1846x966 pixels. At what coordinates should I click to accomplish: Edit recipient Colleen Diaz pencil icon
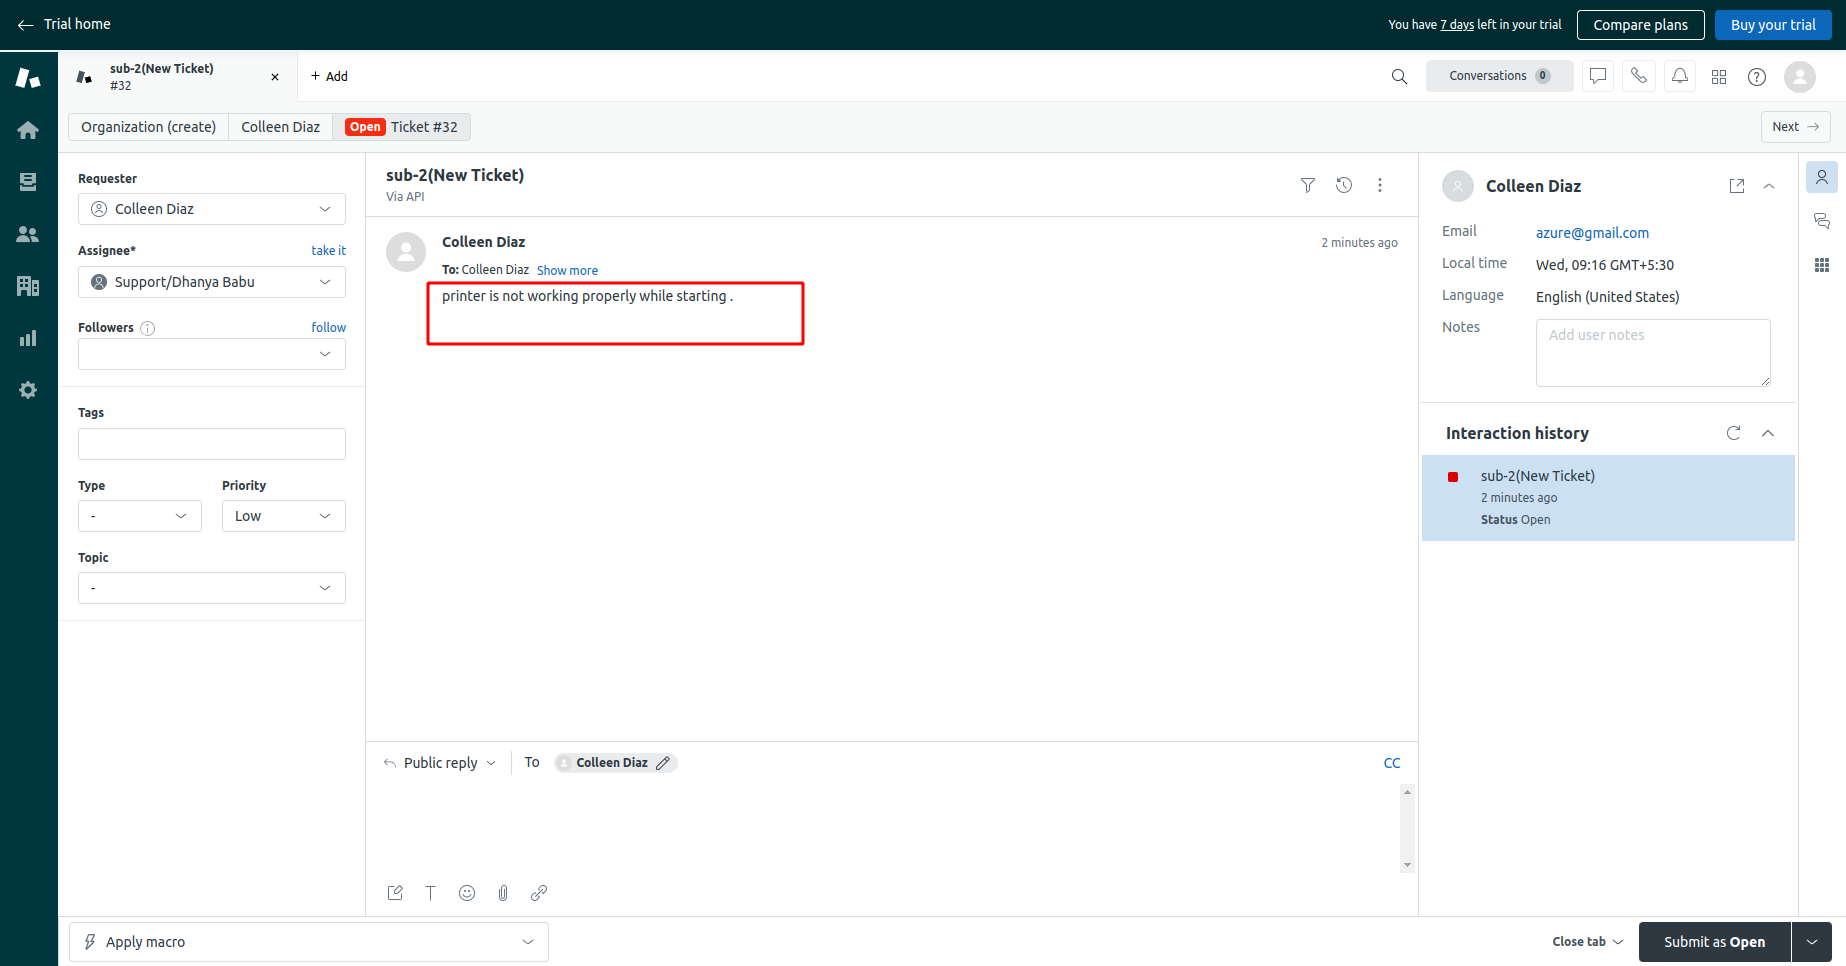[663, 763]
